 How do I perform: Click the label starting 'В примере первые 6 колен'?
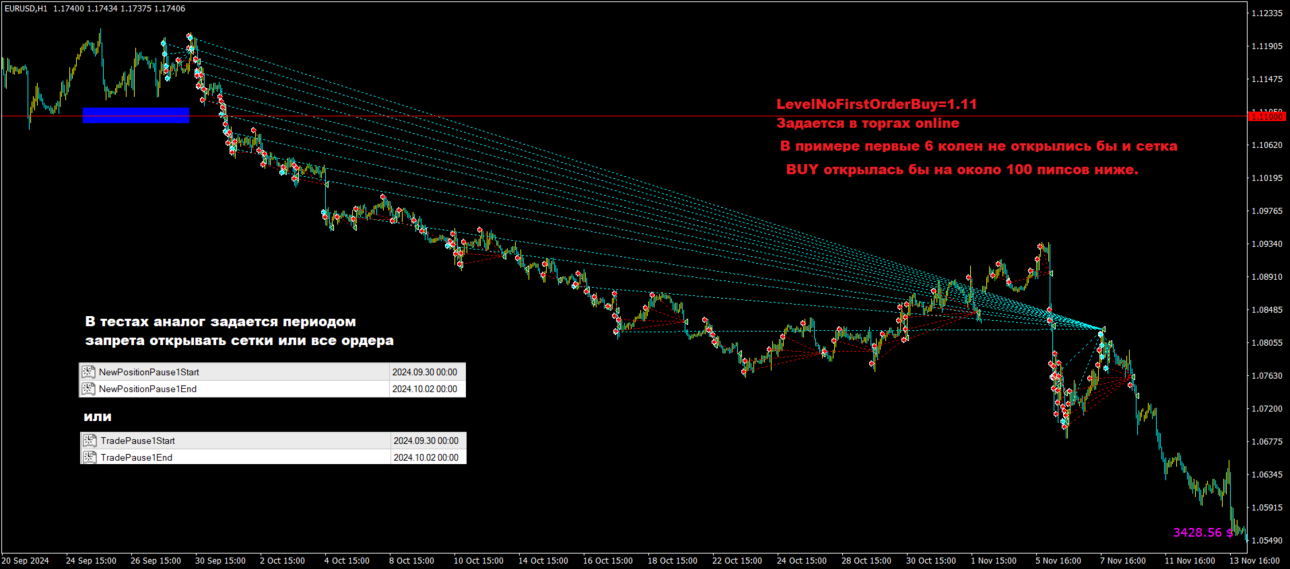[978, 146]
